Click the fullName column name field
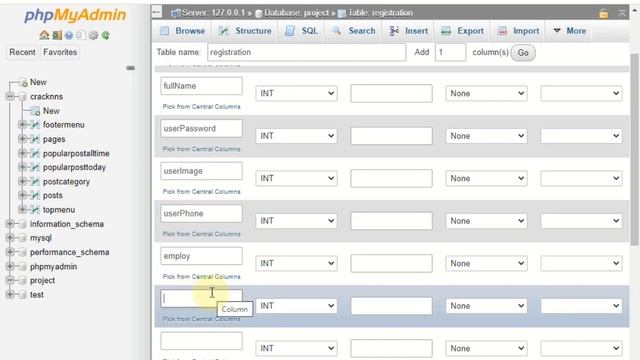This screenshot has height=360, width=640. point(201,86)
